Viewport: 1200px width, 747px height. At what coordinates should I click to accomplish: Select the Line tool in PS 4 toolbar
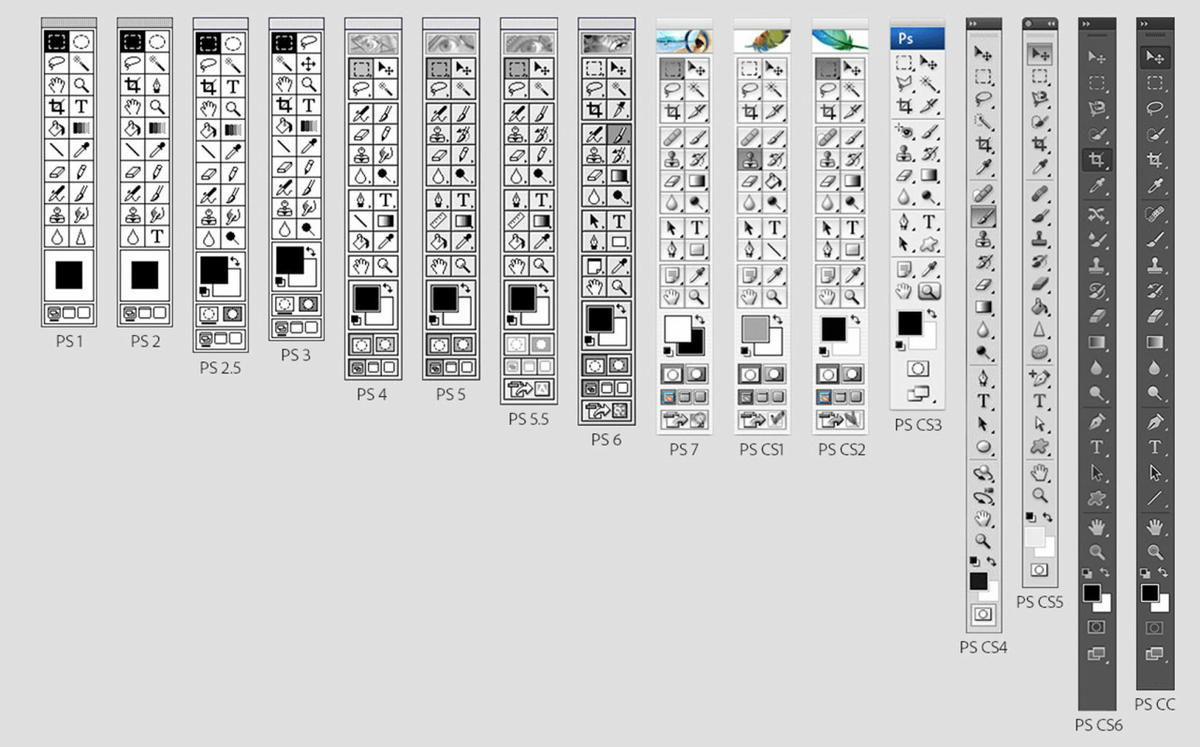point(361,220)
